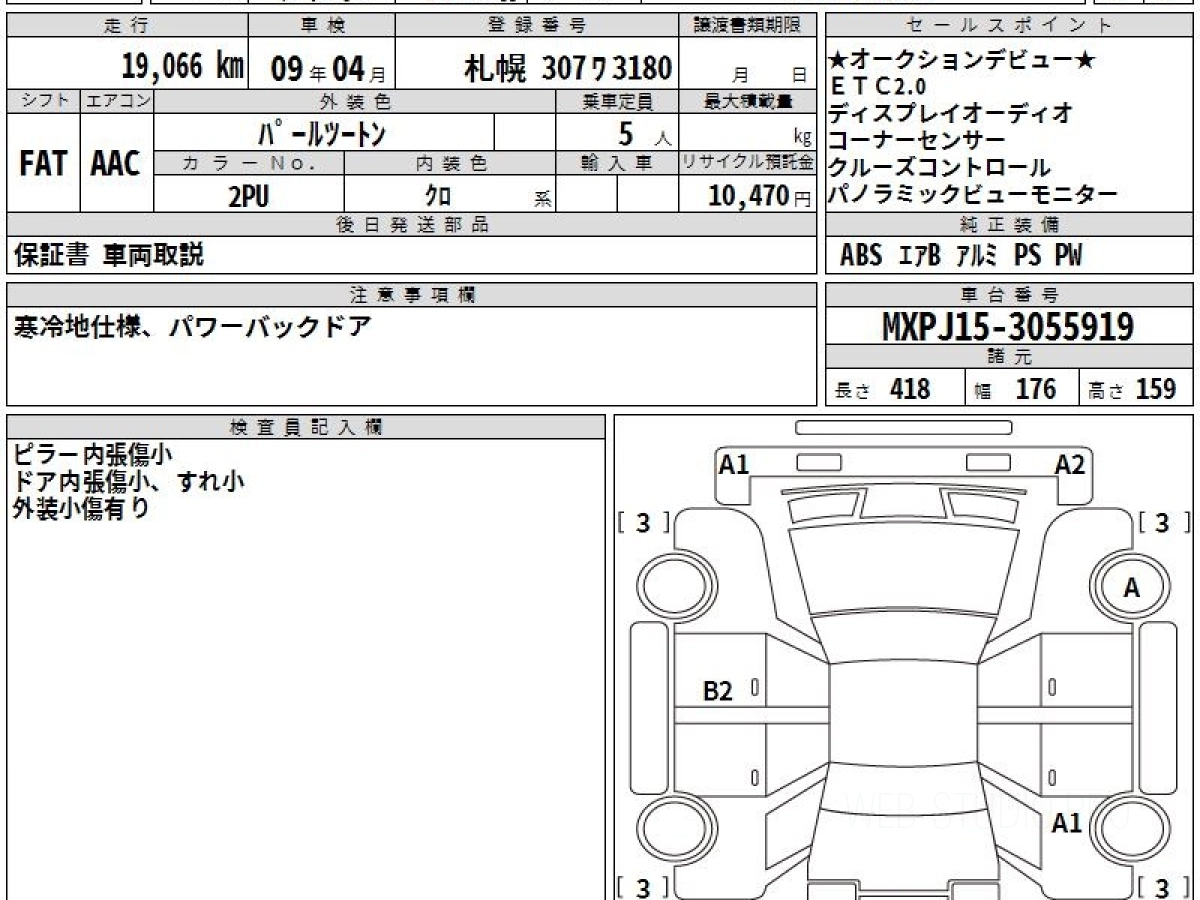Select the B2 damage mark on door

[x=718, y=691]
